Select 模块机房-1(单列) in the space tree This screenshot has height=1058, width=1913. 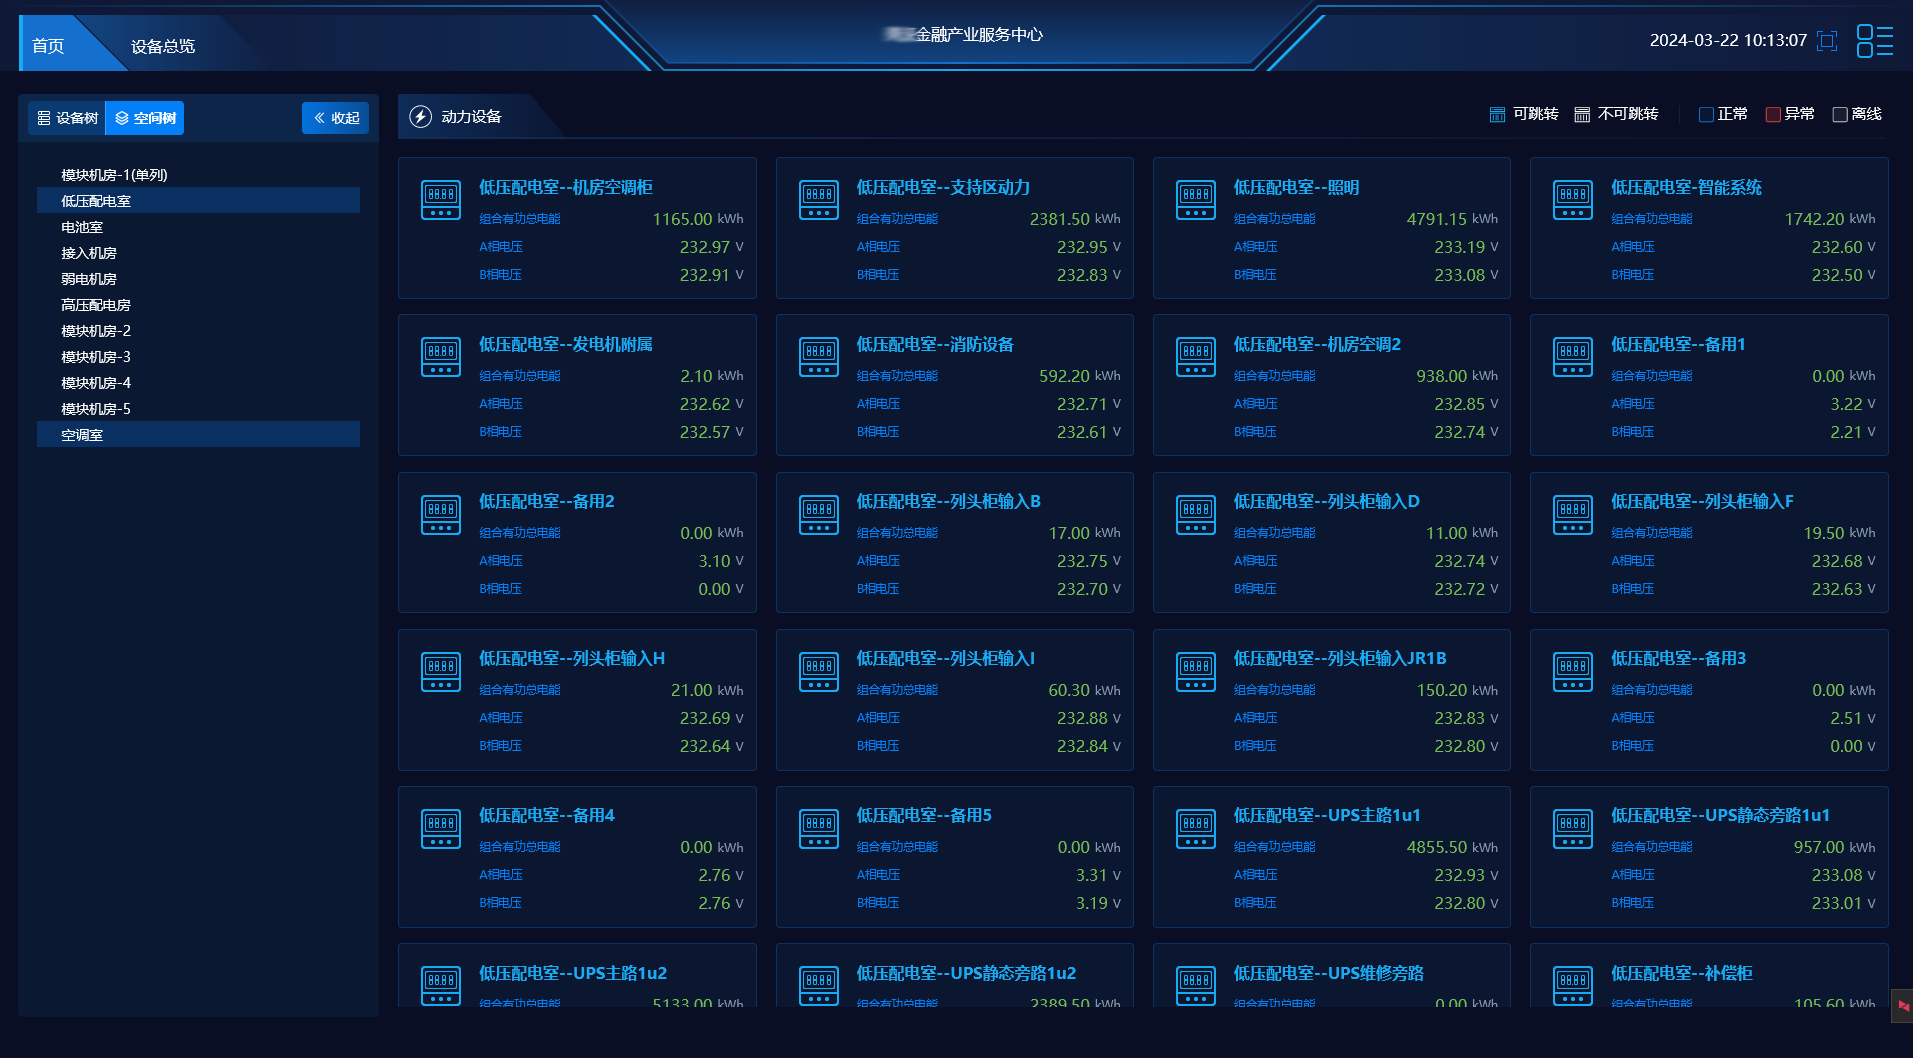click(114, 175)
